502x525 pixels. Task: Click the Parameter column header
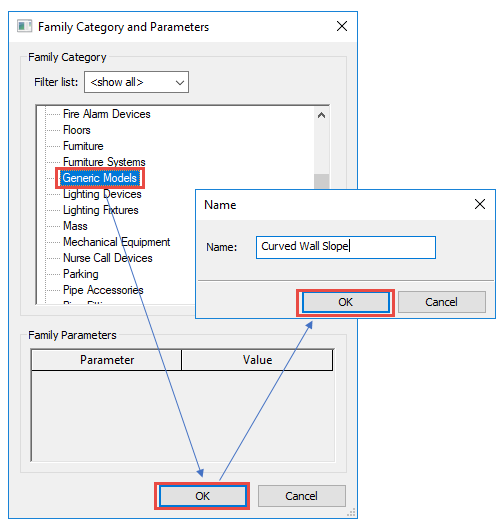click(106, 360)
